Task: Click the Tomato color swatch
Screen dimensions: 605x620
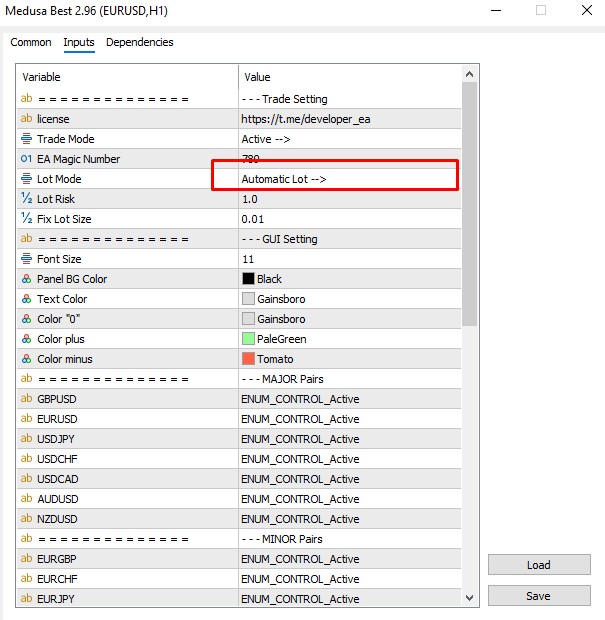Action: (x=248, y=359)
